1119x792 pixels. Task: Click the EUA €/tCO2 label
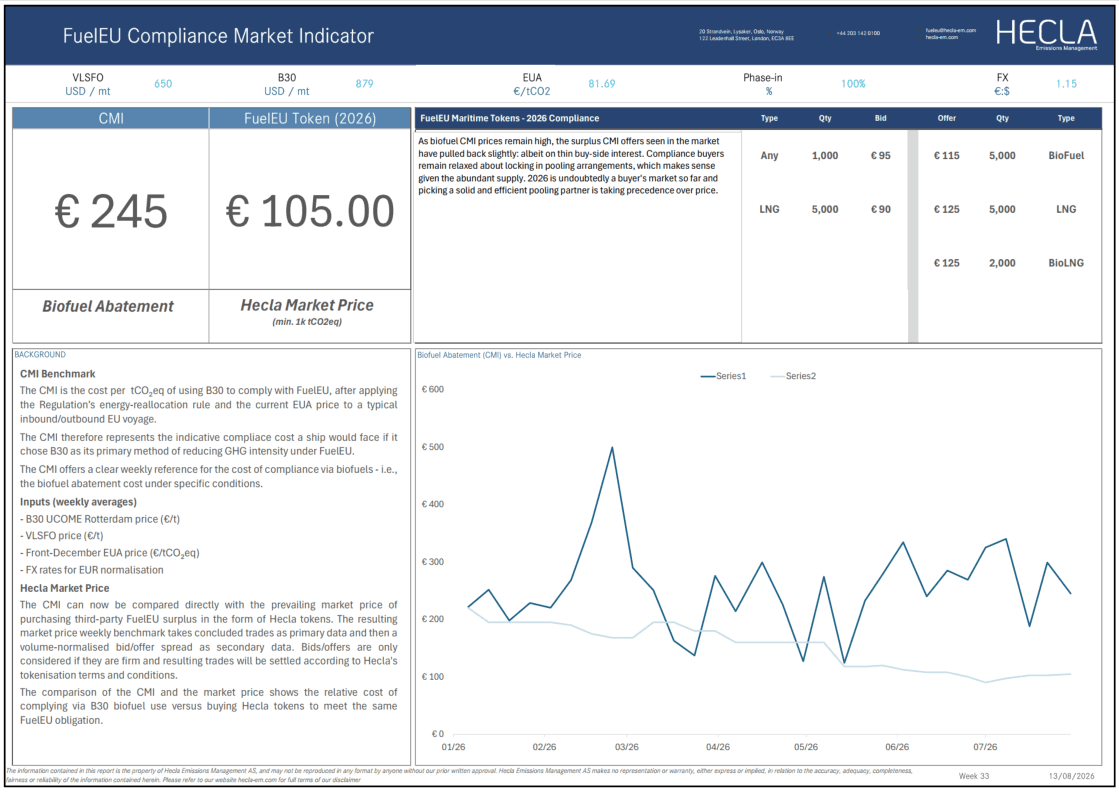(x=532, y=84)
